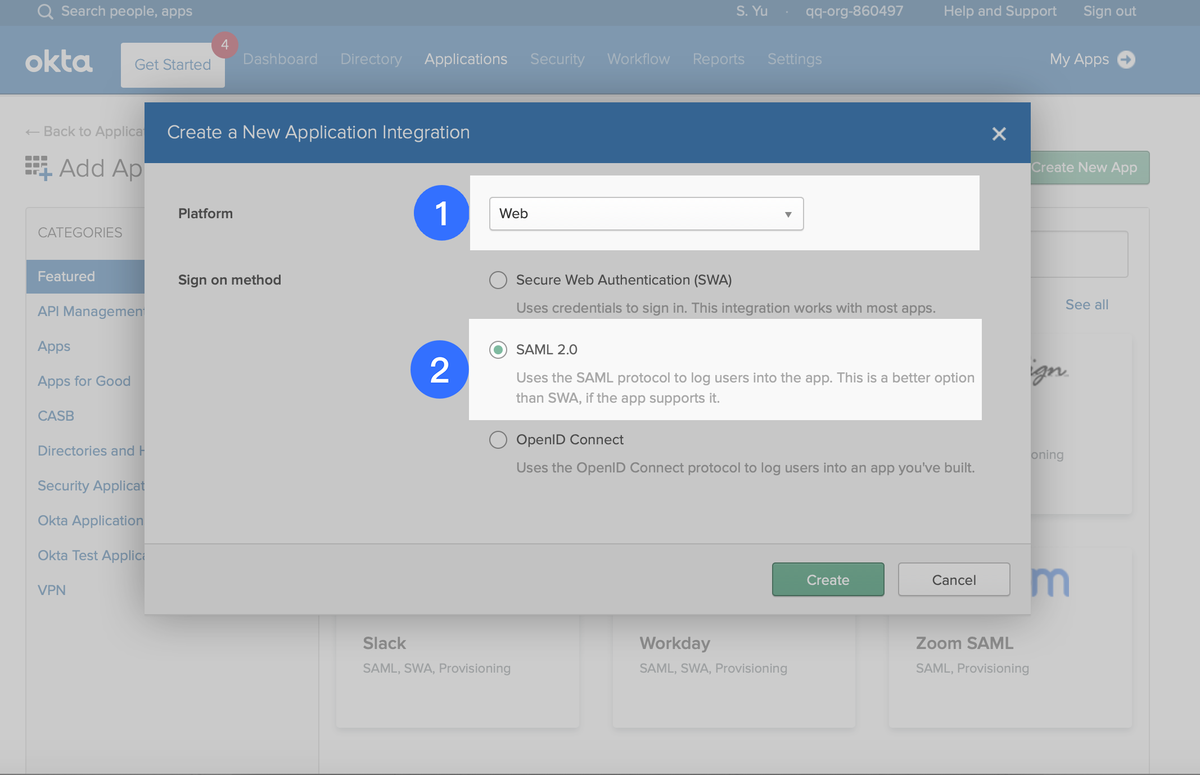Open Help and Support link
The height and width of the screenshot is (775, 1200).
pos(999,11)
